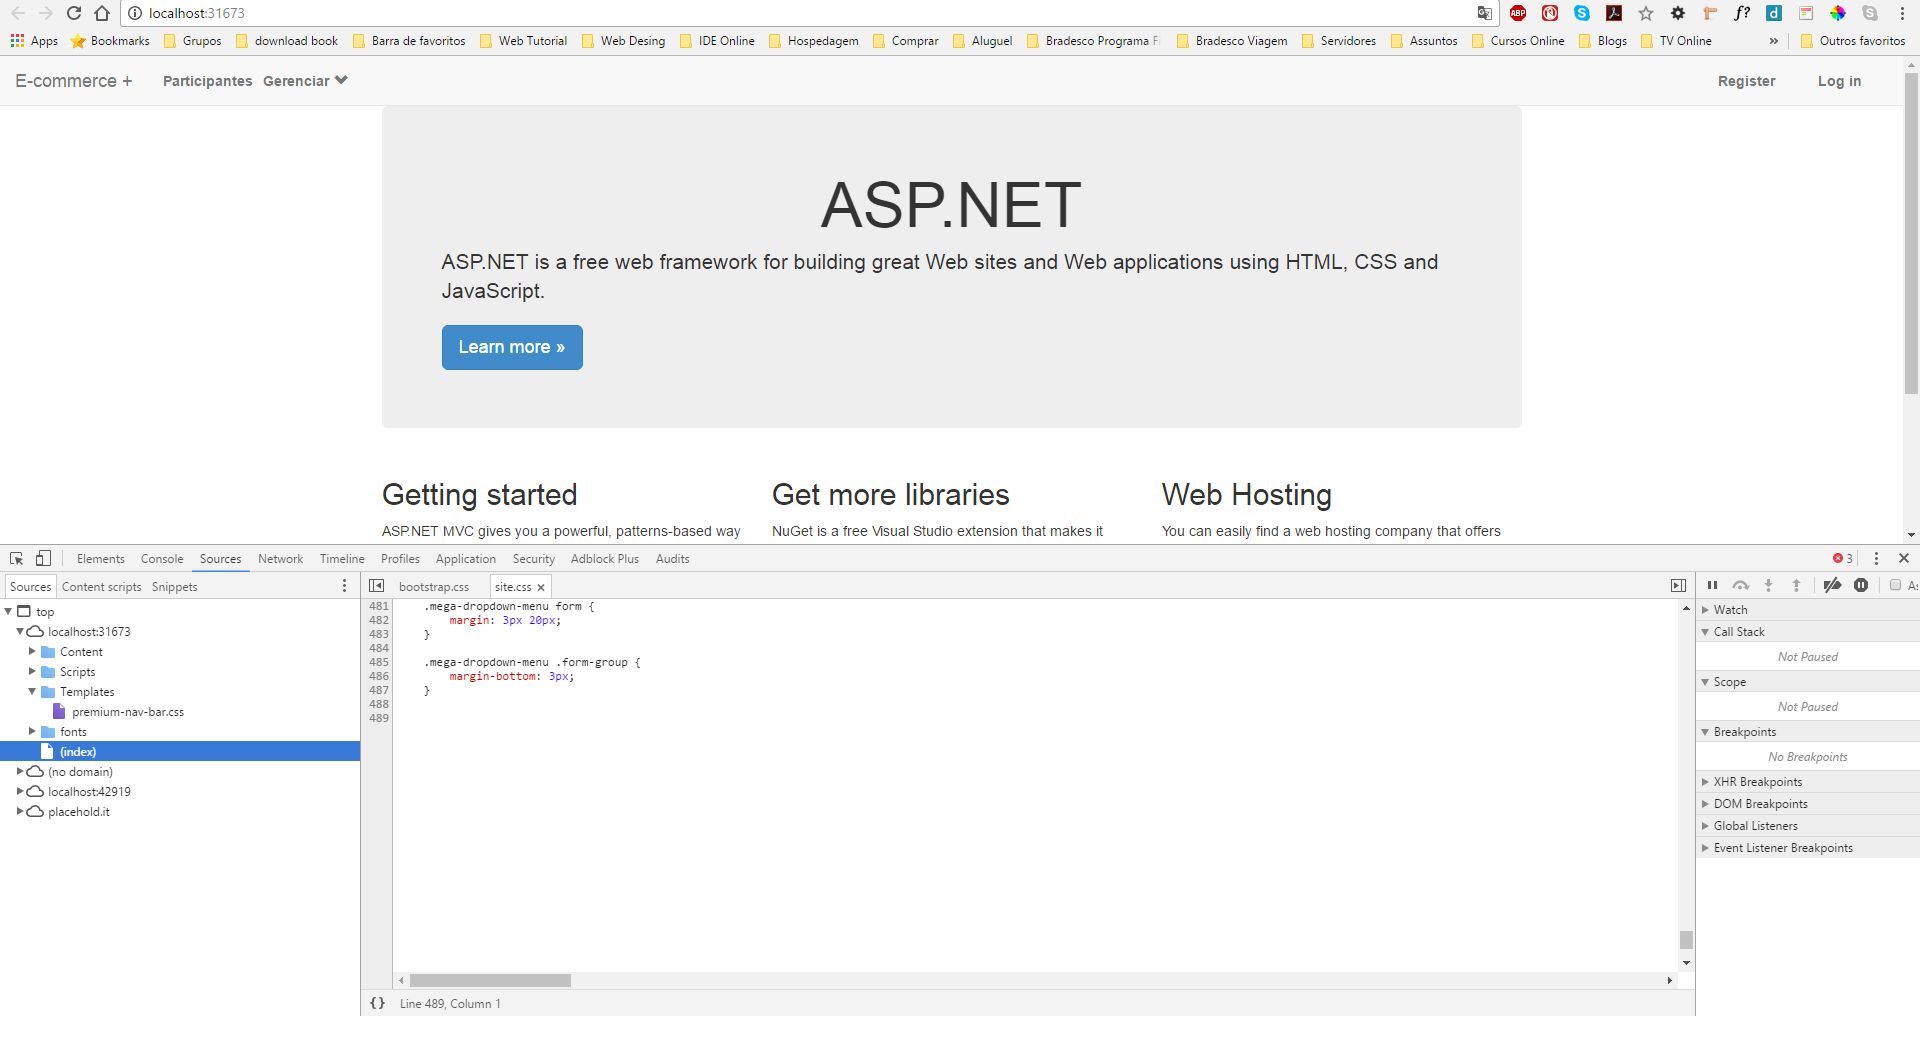Open the Timeline tab
Viewport: 1920px width, 1050px height.
(342, 559)
